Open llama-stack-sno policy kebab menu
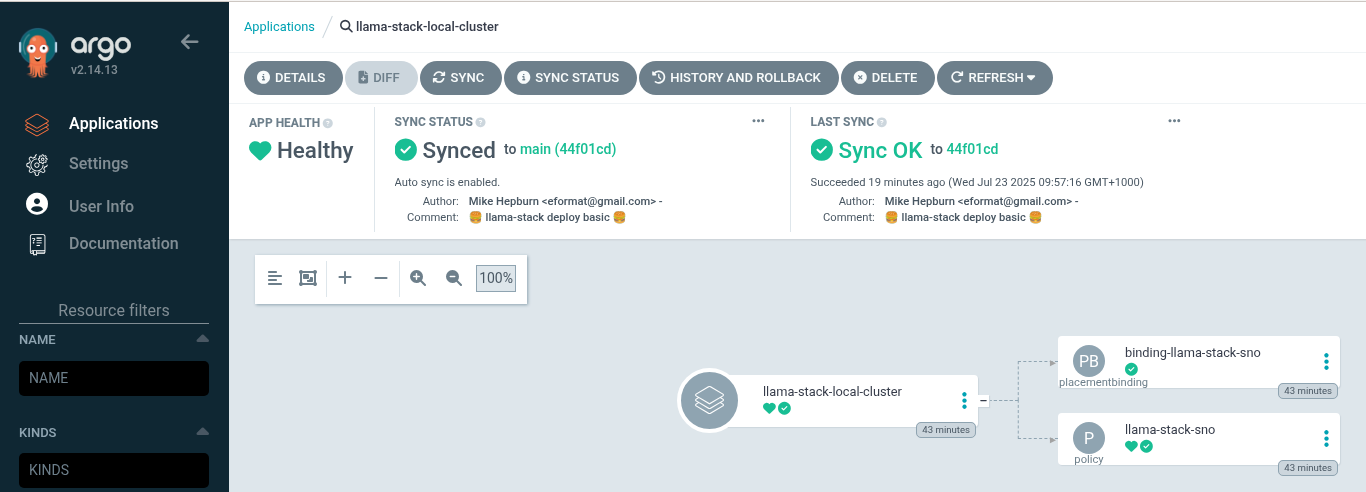This screenshot has width=1366, height=492. point(1326,438)
